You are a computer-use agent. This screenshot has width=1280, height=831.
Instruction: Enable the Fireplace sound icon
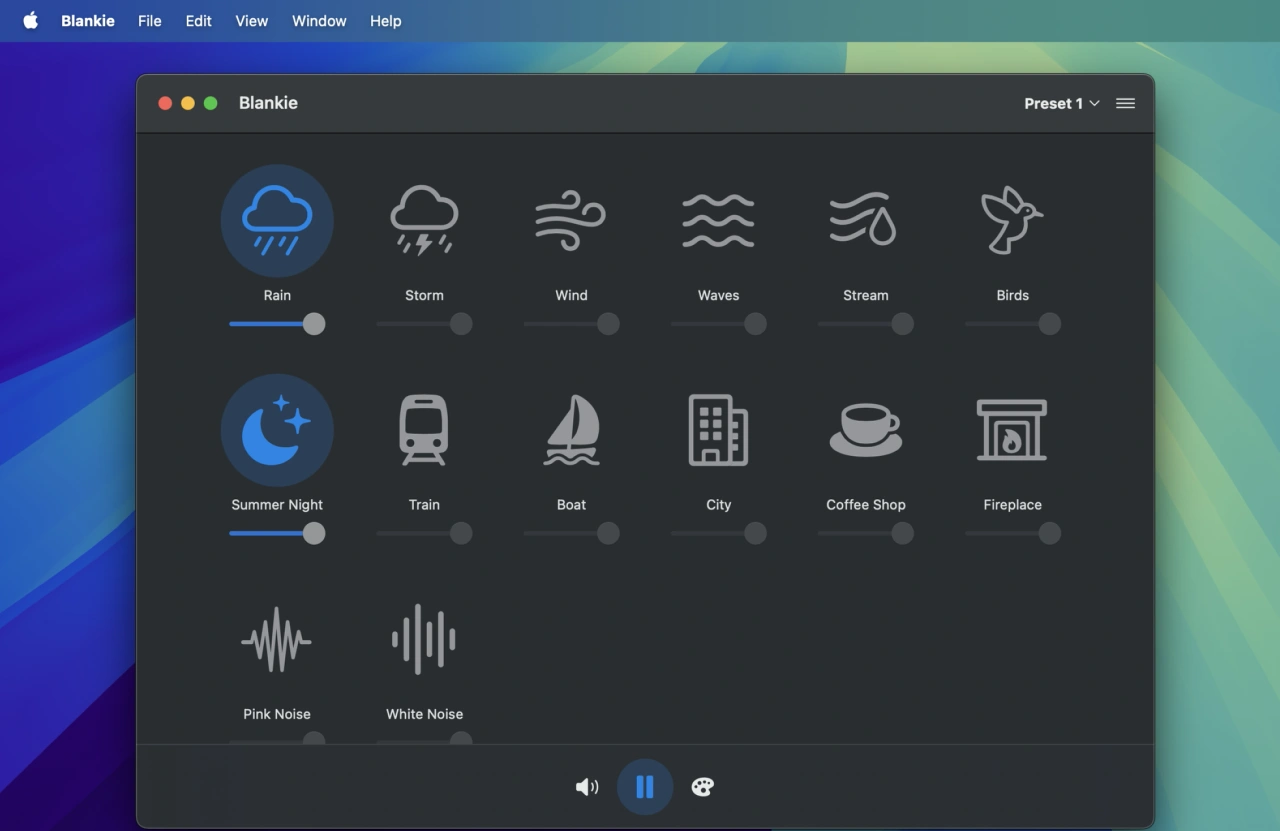(x=1012, y=430)
